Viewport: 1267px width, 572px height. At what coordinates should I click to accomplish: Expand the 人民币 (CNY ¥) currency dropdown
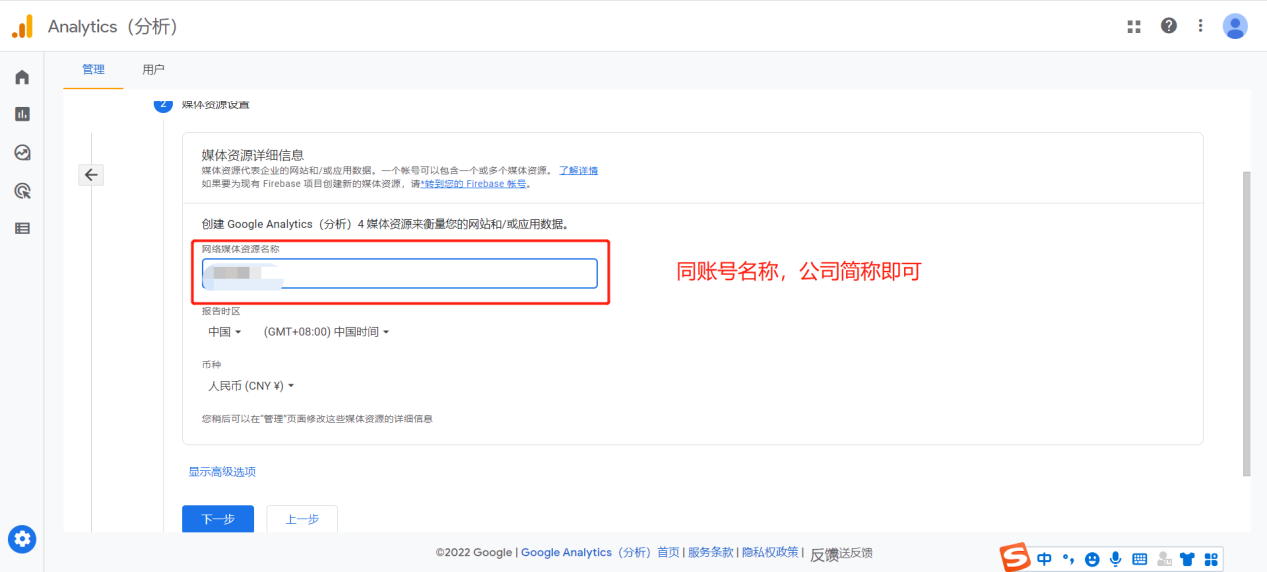[251, 386]
